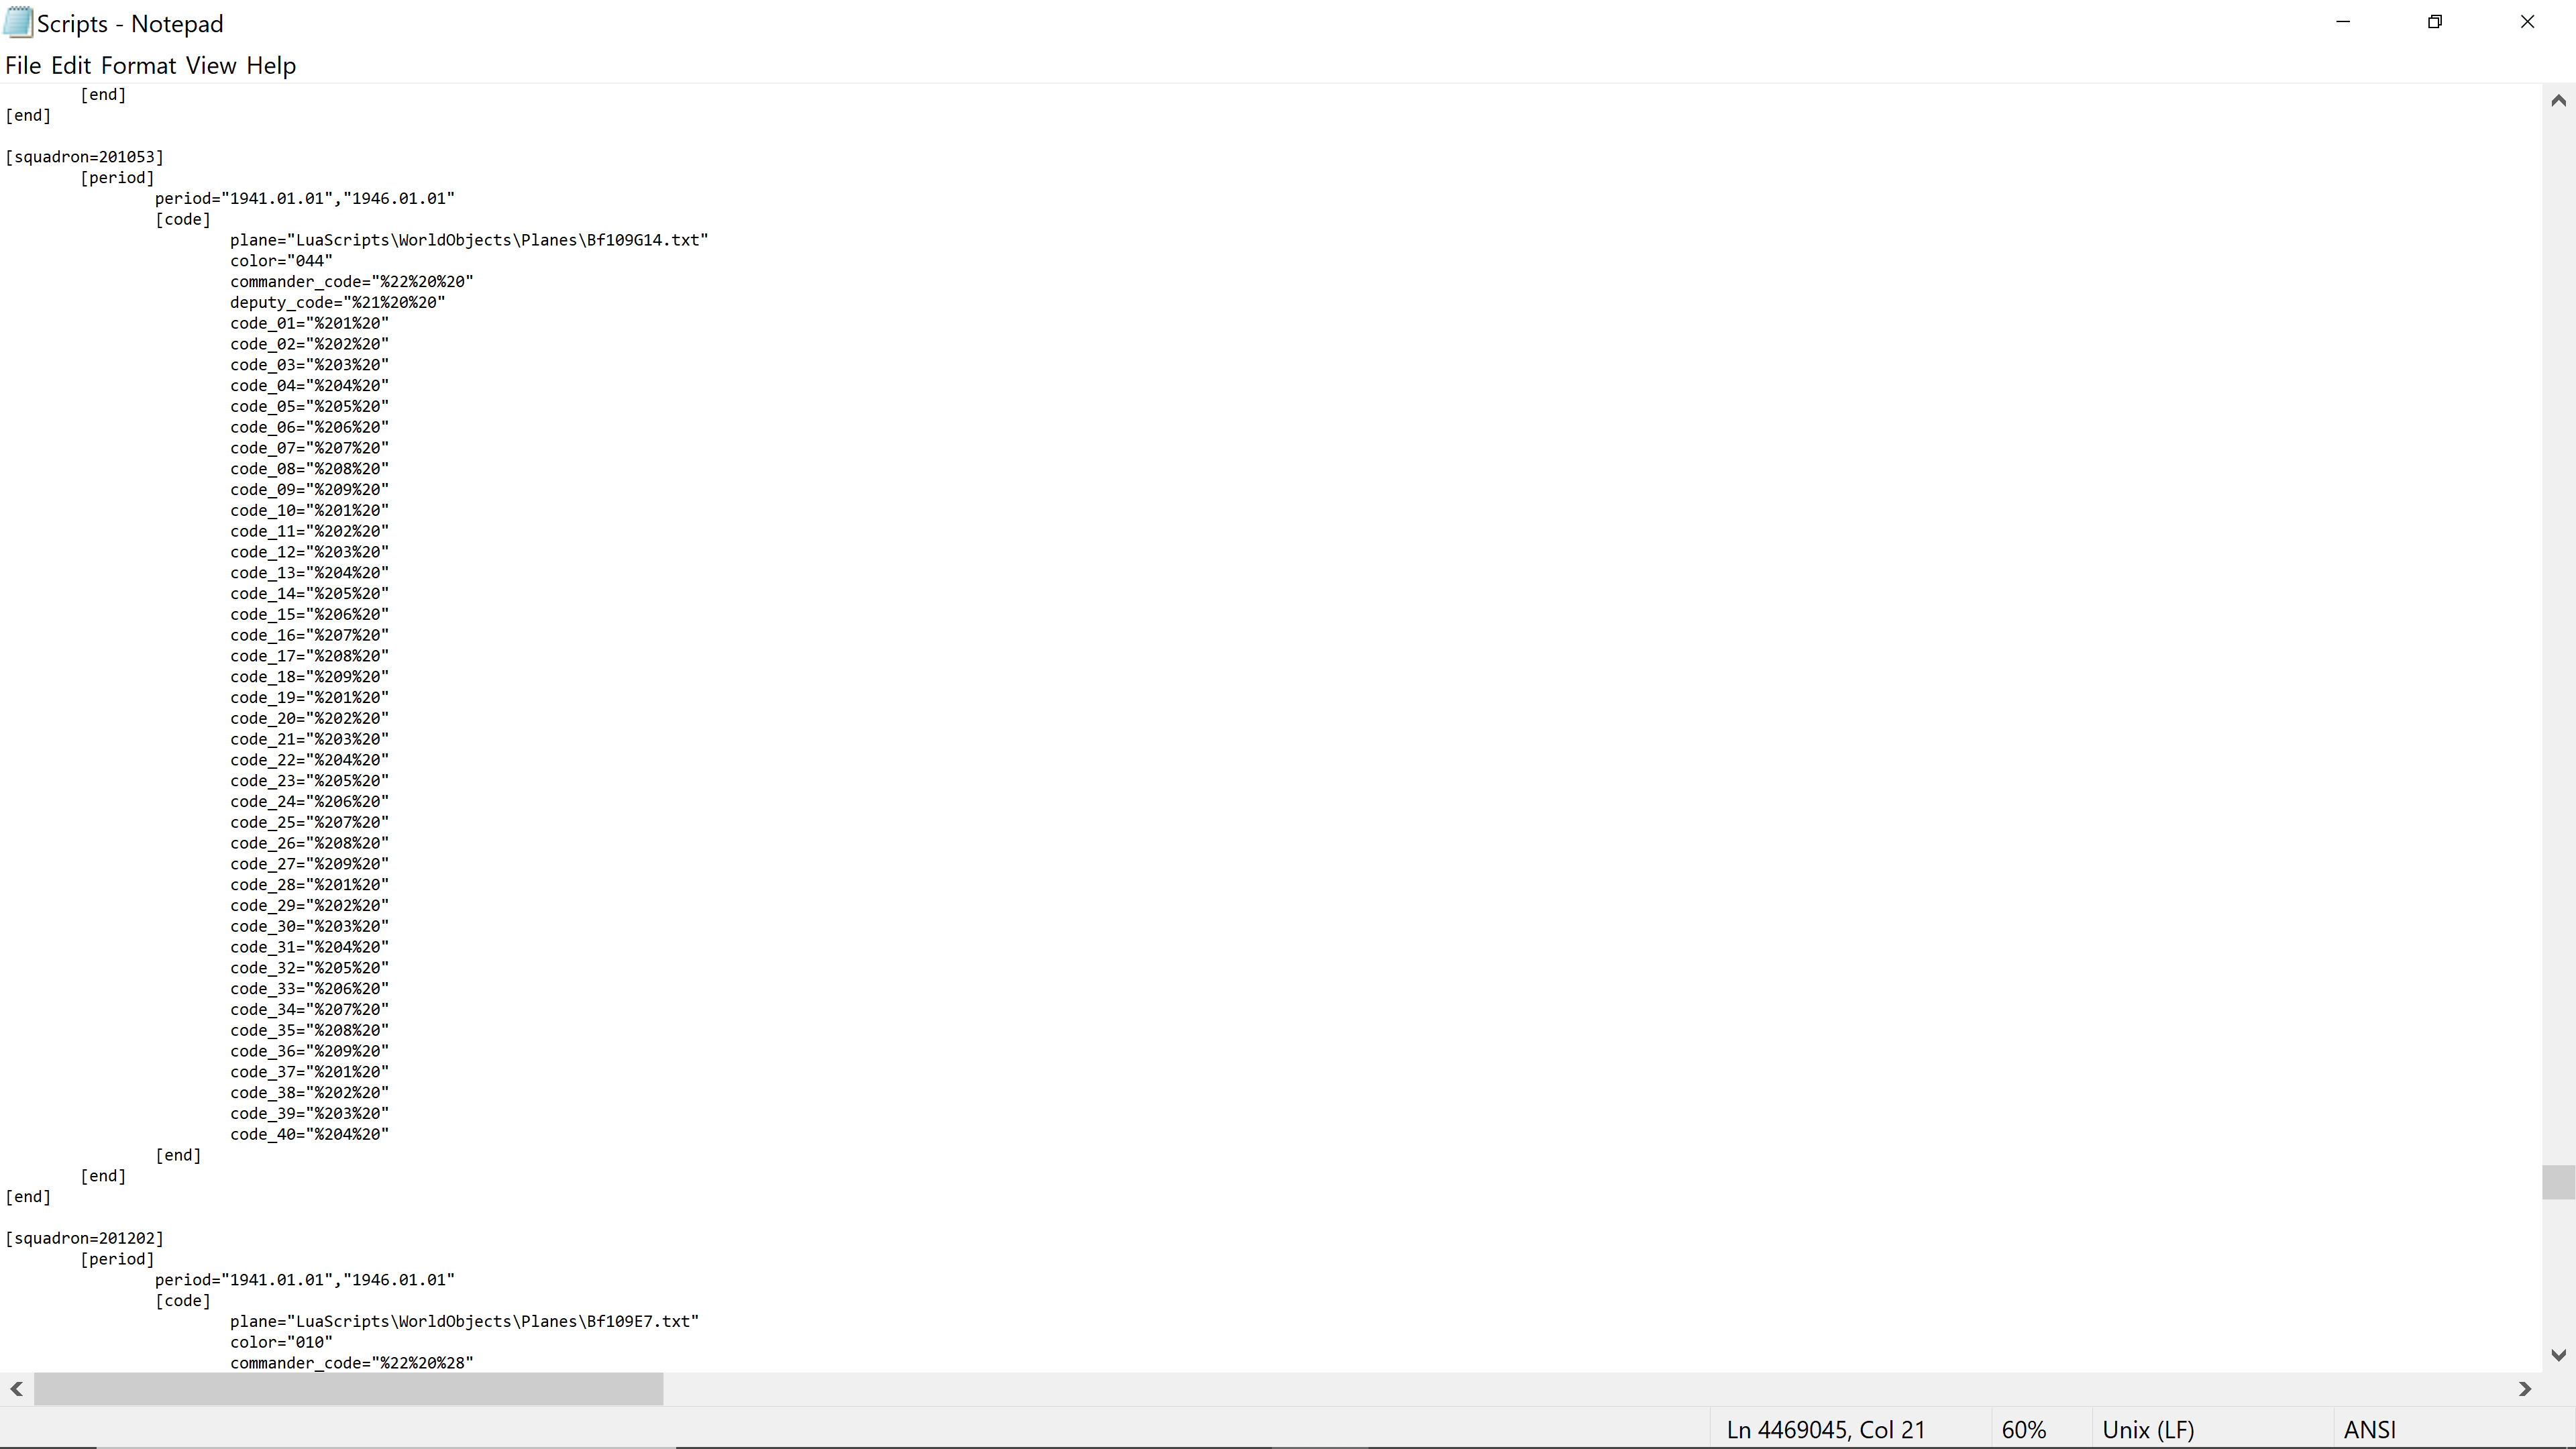Click the vertical scrollbar up arrow

[2559, 100]
